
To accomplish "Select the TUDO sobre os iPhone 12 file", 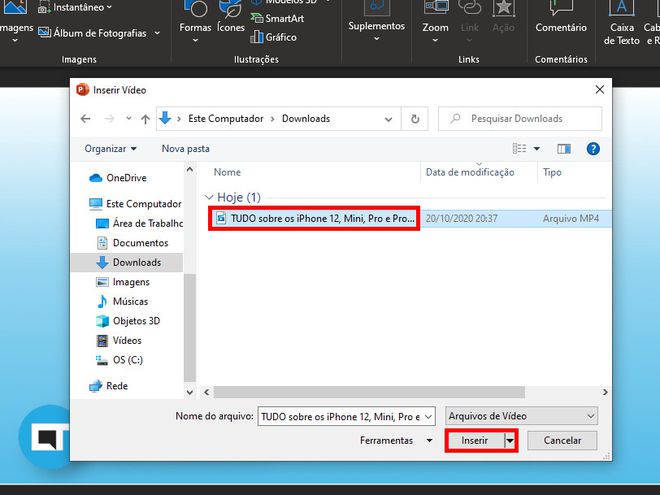I will (x=314, y=218).
